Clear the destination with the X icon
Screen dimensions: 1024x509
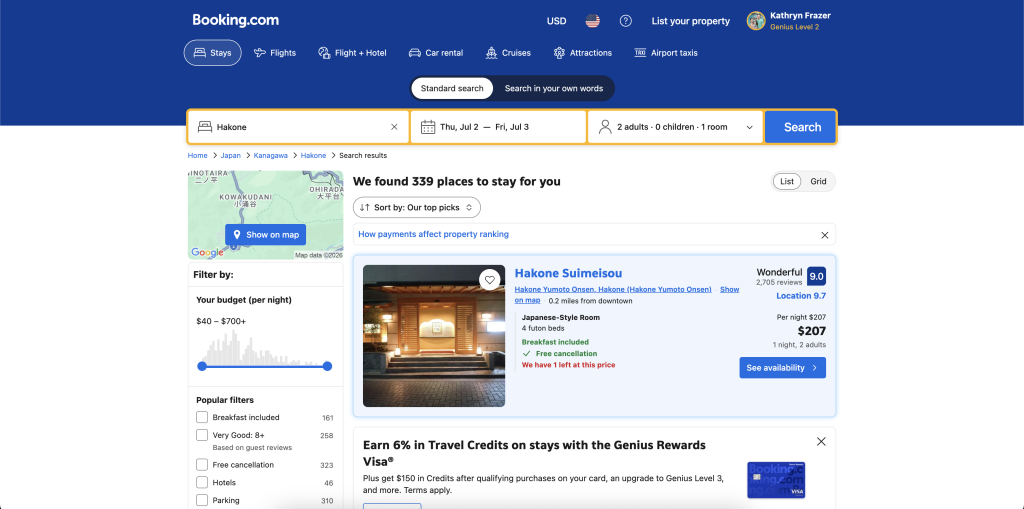(x=394, y=127)
